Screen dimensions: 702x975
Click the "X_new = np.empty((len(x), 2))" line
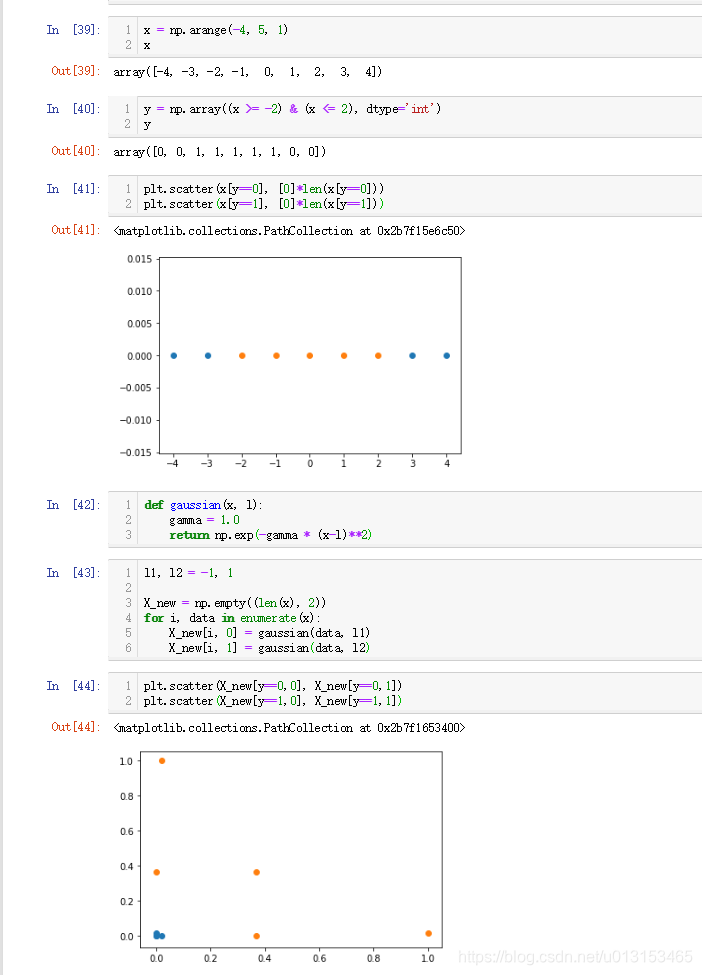(234, 603)
